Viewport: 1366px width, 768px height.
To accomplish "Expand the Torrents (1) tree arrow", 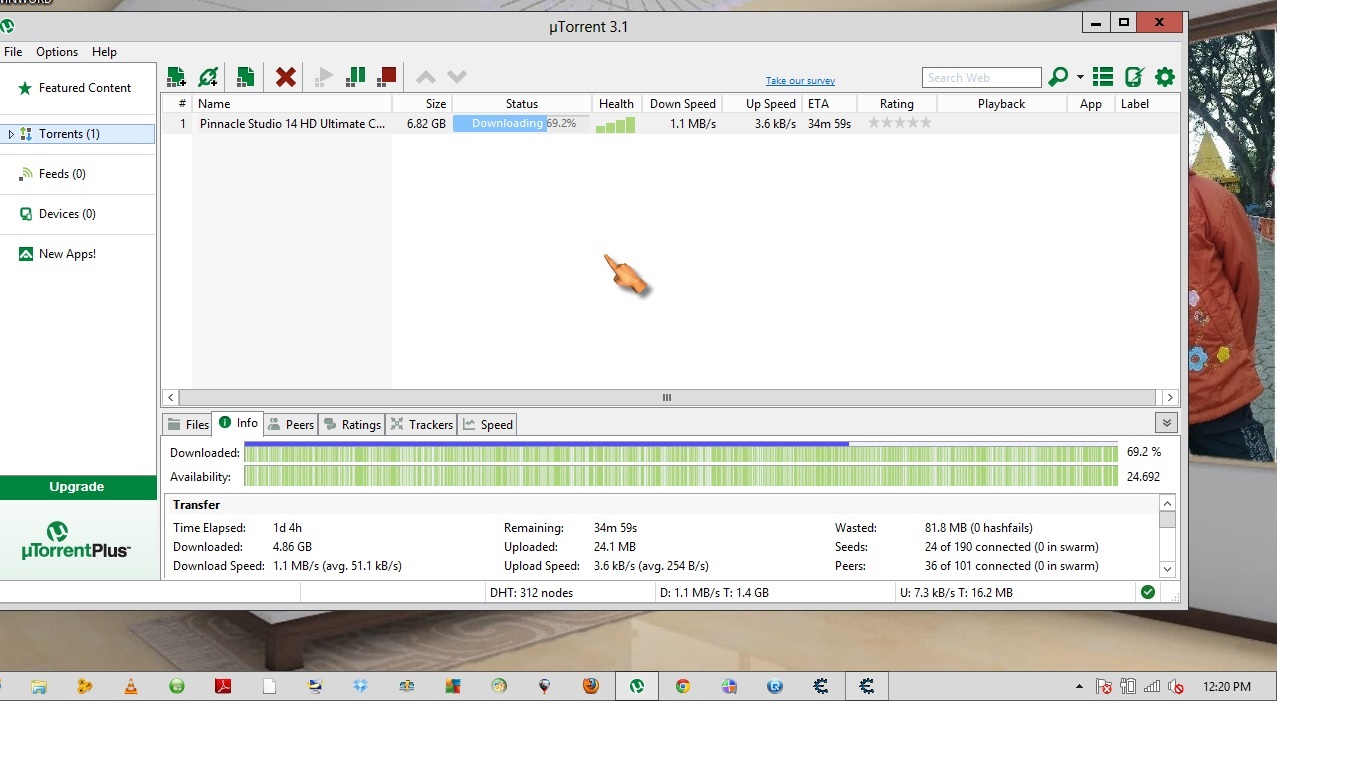I will [11, 134].
